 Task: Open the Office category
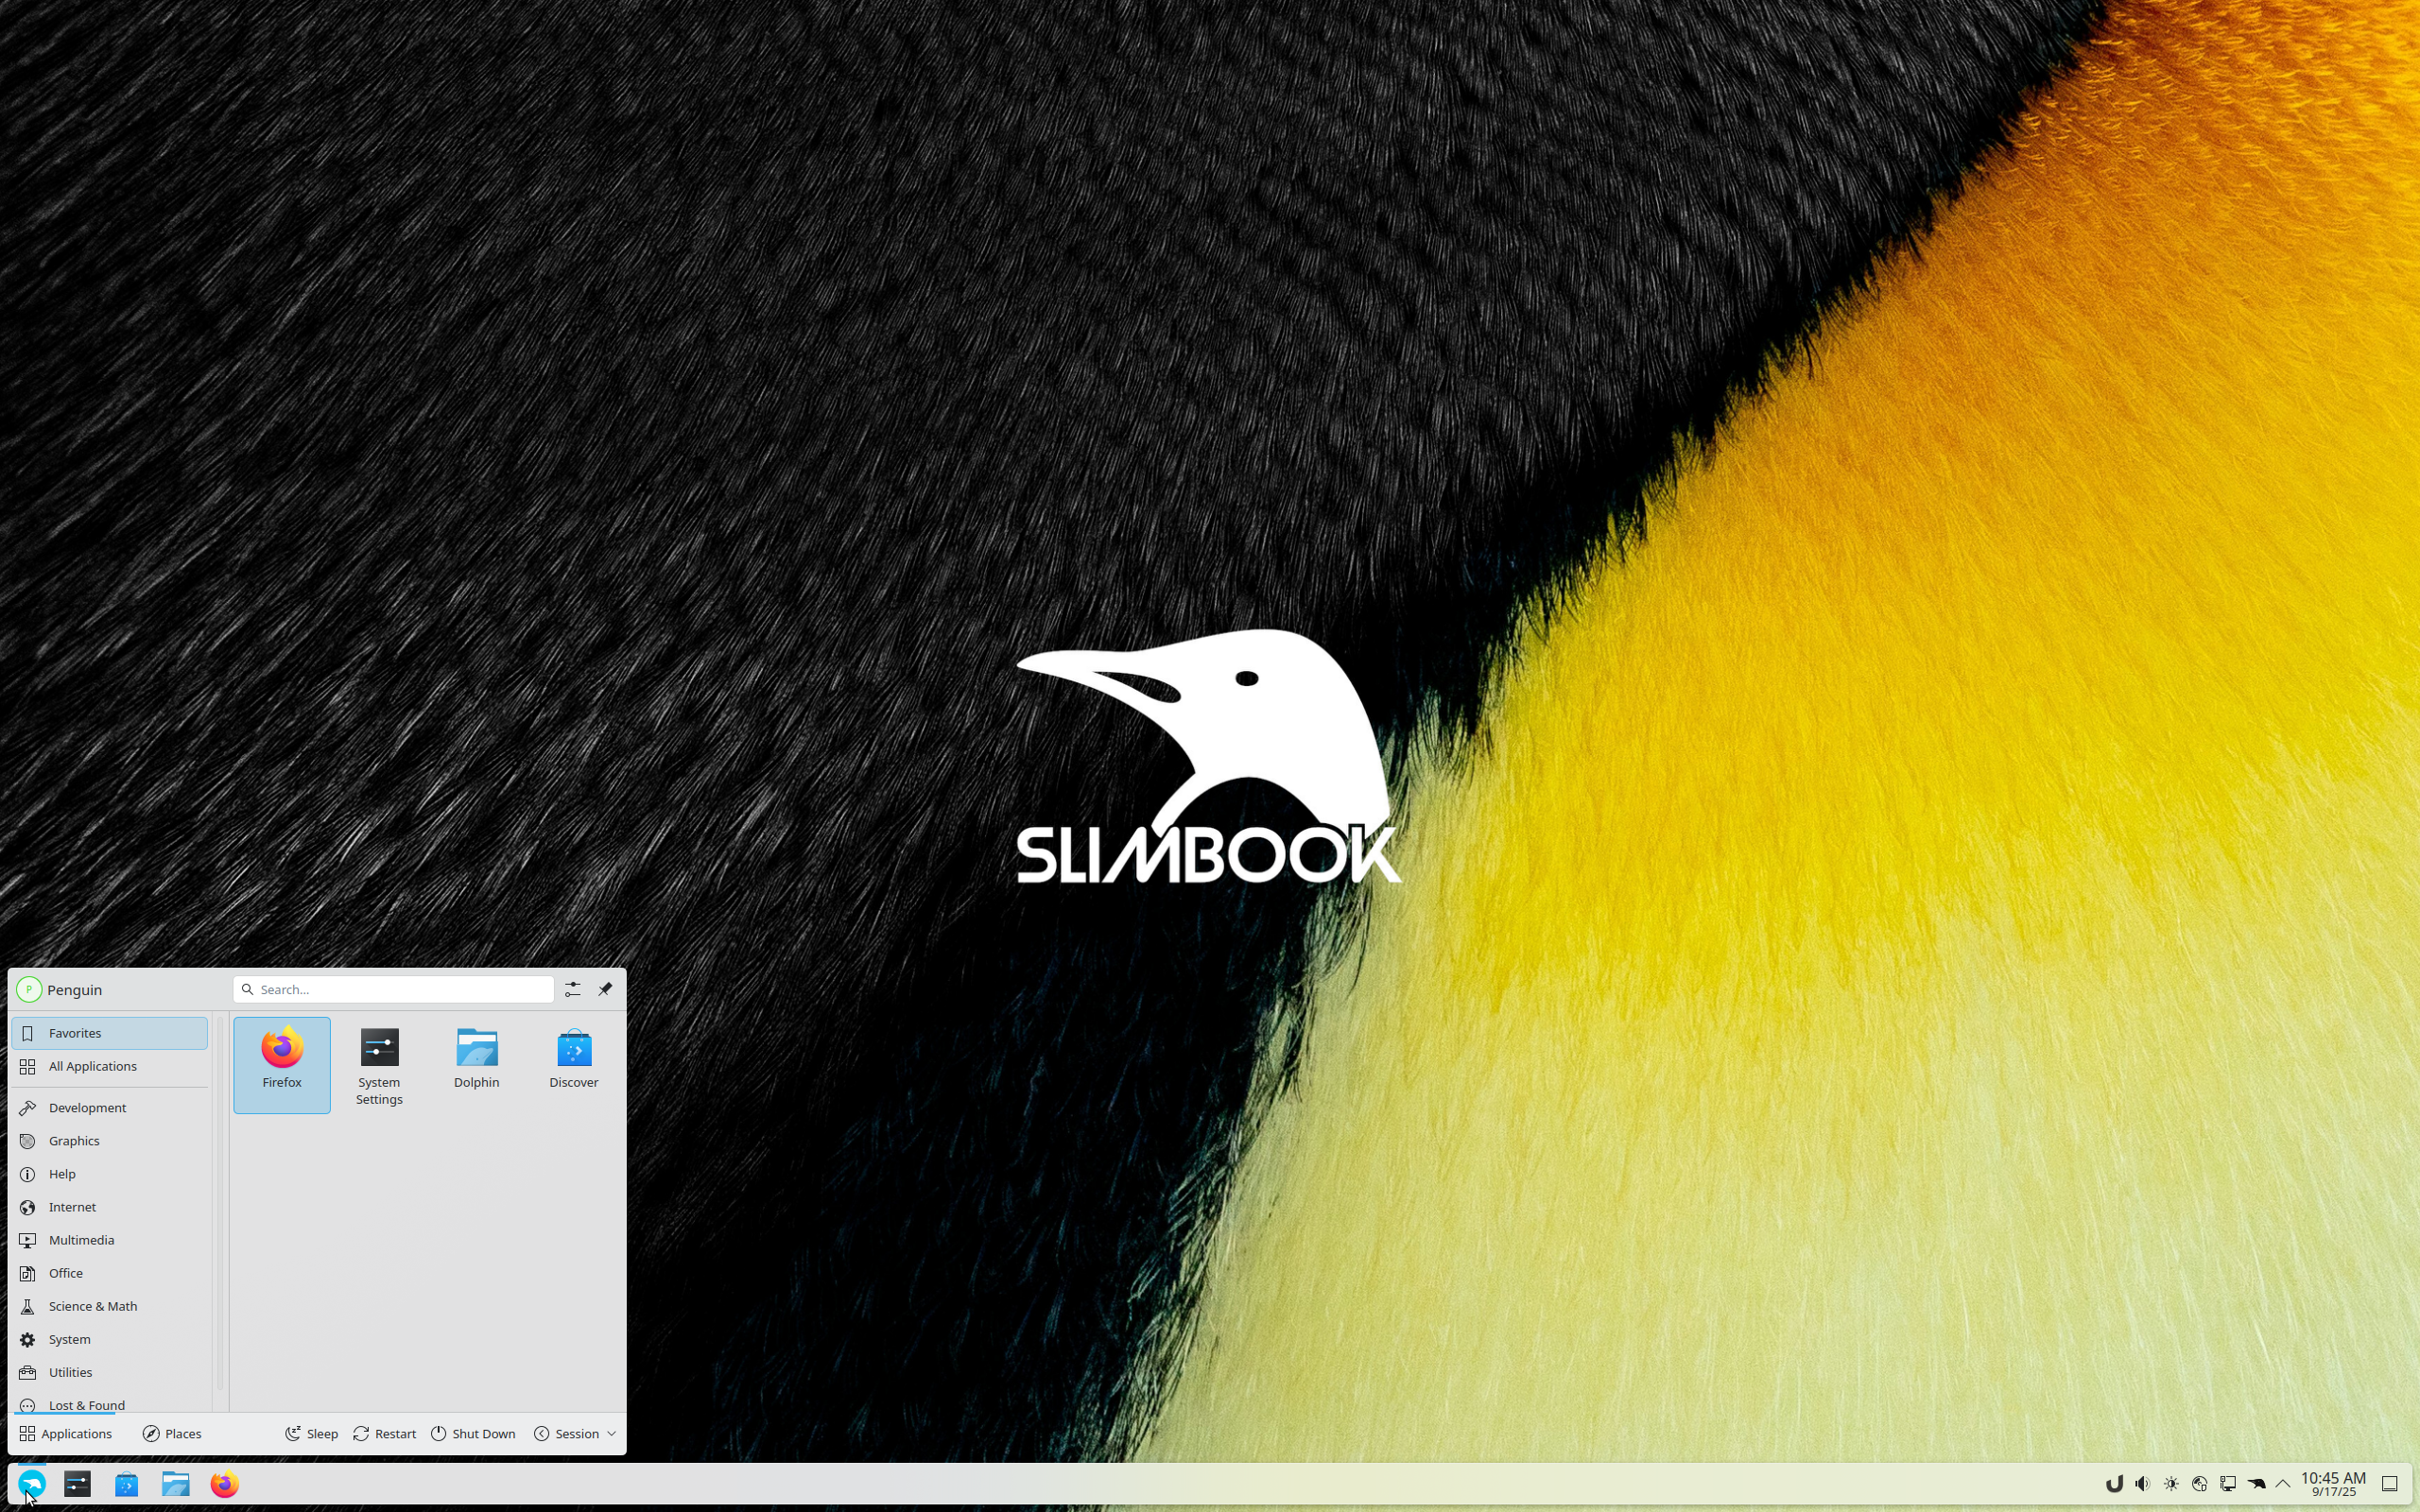point(110,1273)
